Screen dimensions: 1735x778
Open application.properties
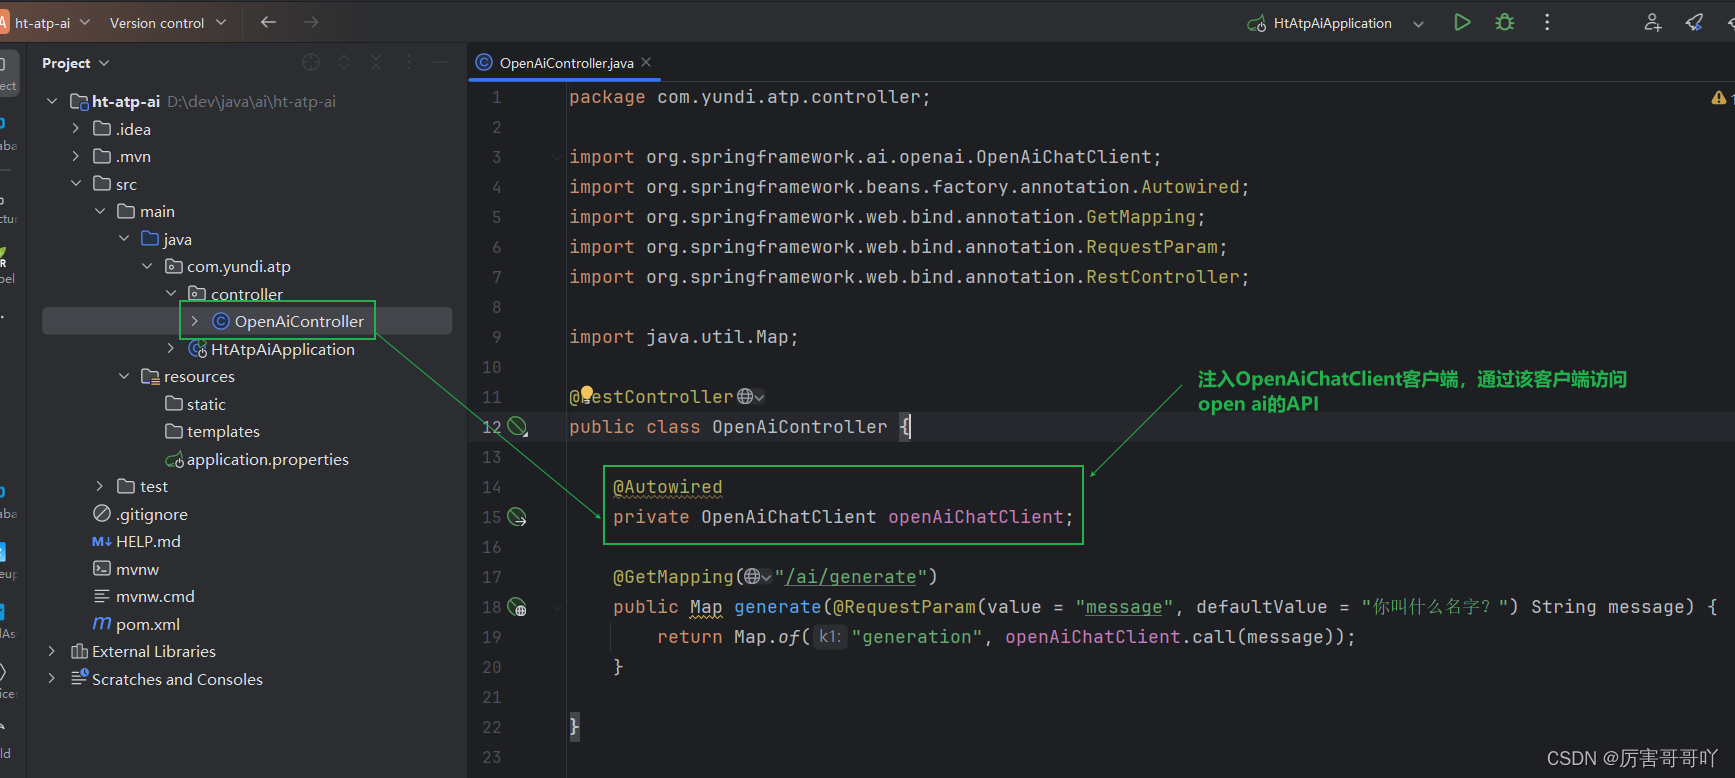tap(267, 459)
